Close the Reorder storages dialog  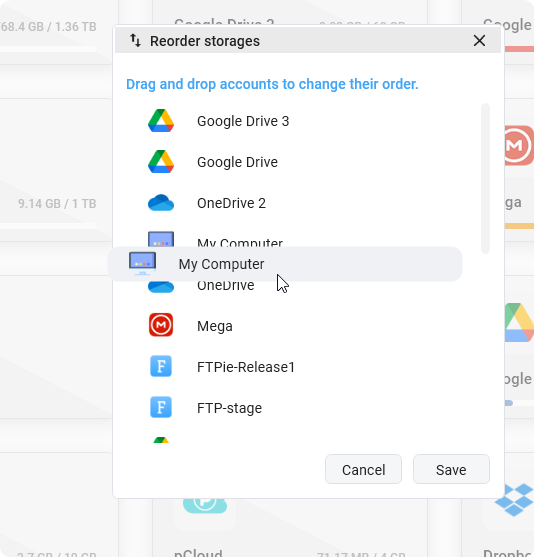tap(479, 40)
